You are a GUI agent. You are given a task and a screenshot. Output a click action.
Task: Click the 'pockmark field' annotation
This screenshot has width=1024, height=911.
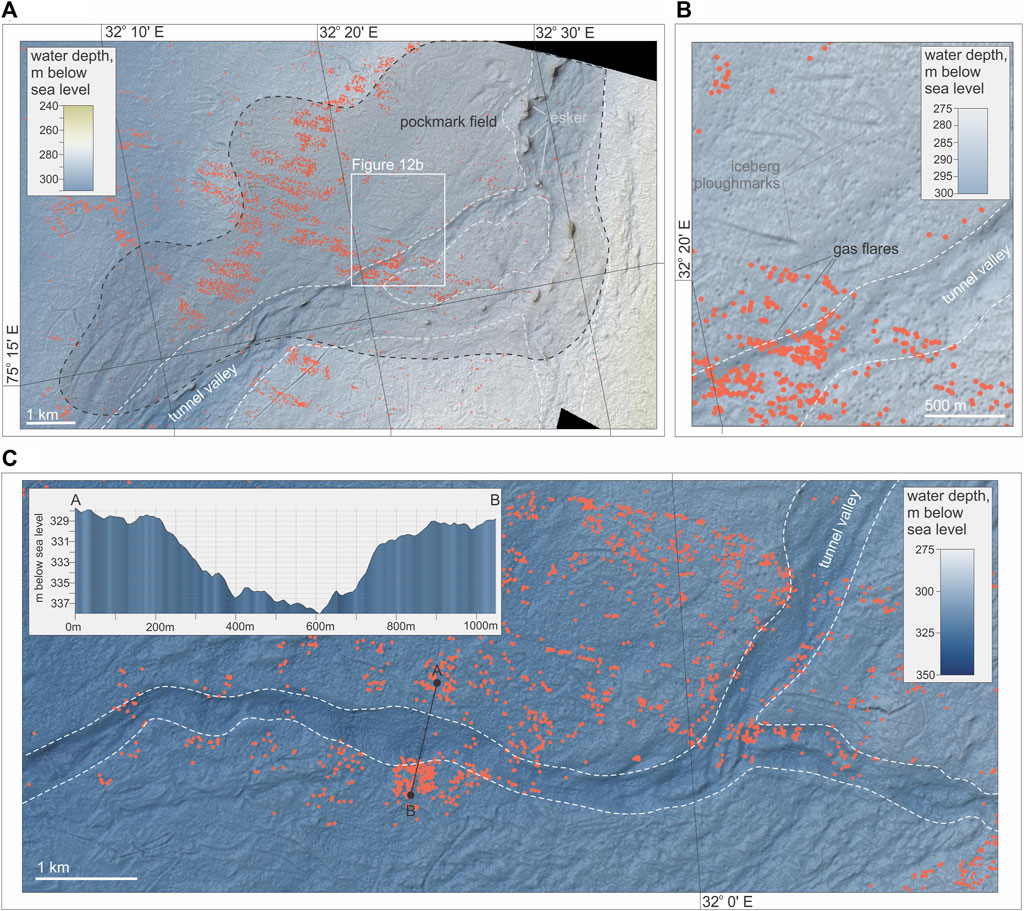click(x=448, y=121)
